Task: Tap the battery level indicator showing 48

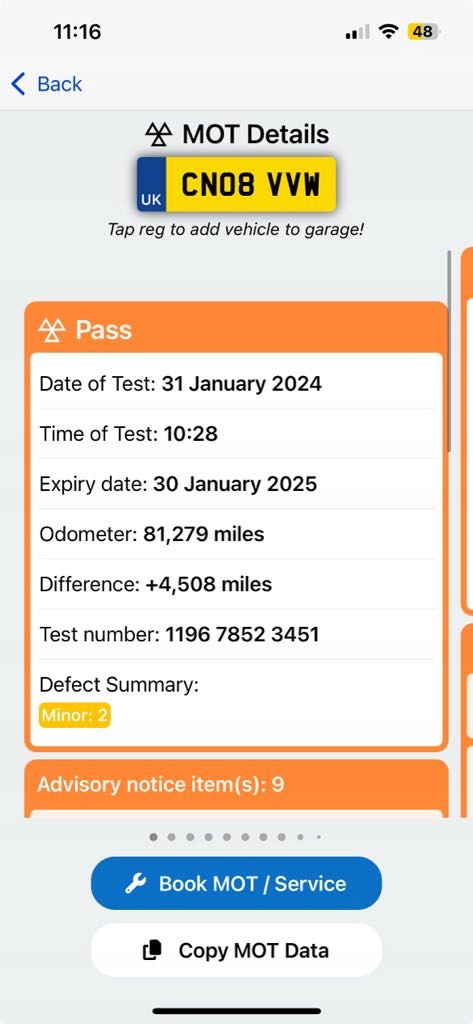Action: (424, 31)
